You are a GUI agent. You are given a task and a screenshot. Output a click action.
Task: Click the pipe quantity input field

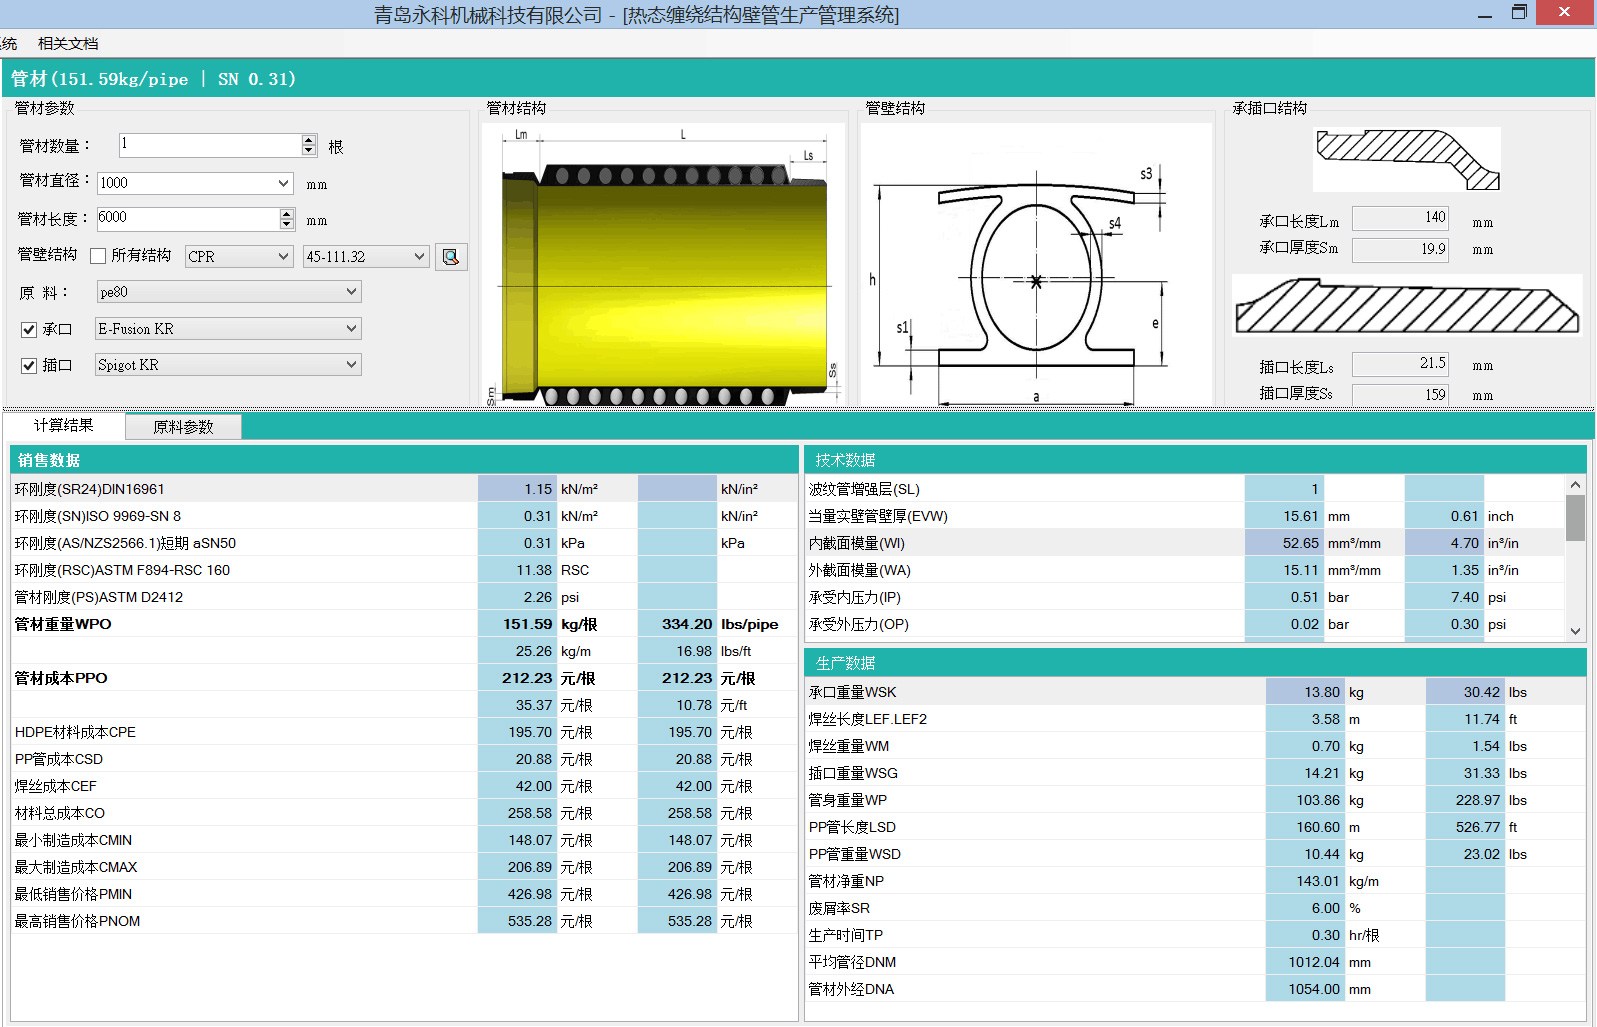point(209,145)
